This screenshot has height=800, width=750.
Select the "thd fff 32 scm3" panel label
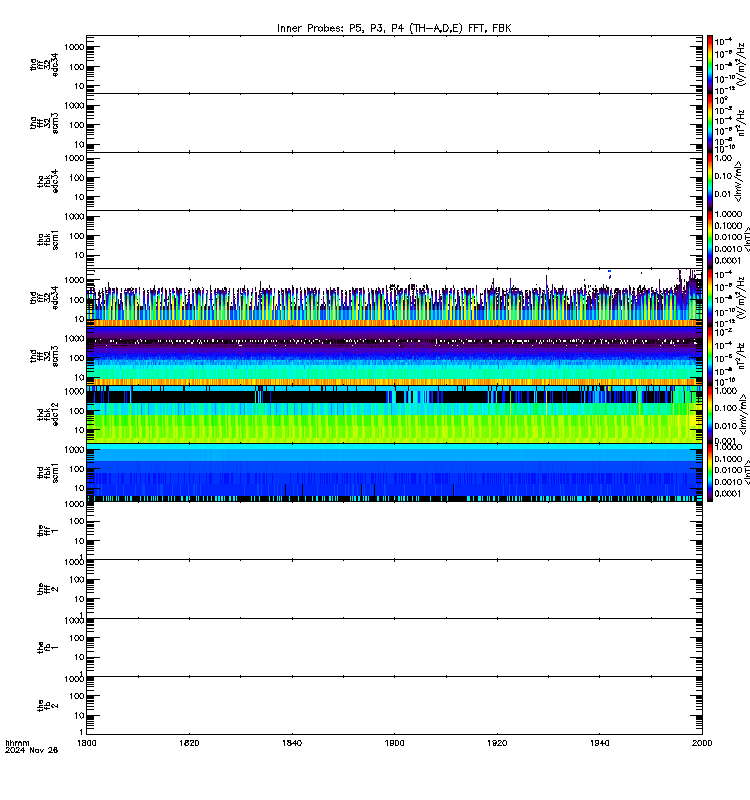point(44,356)
